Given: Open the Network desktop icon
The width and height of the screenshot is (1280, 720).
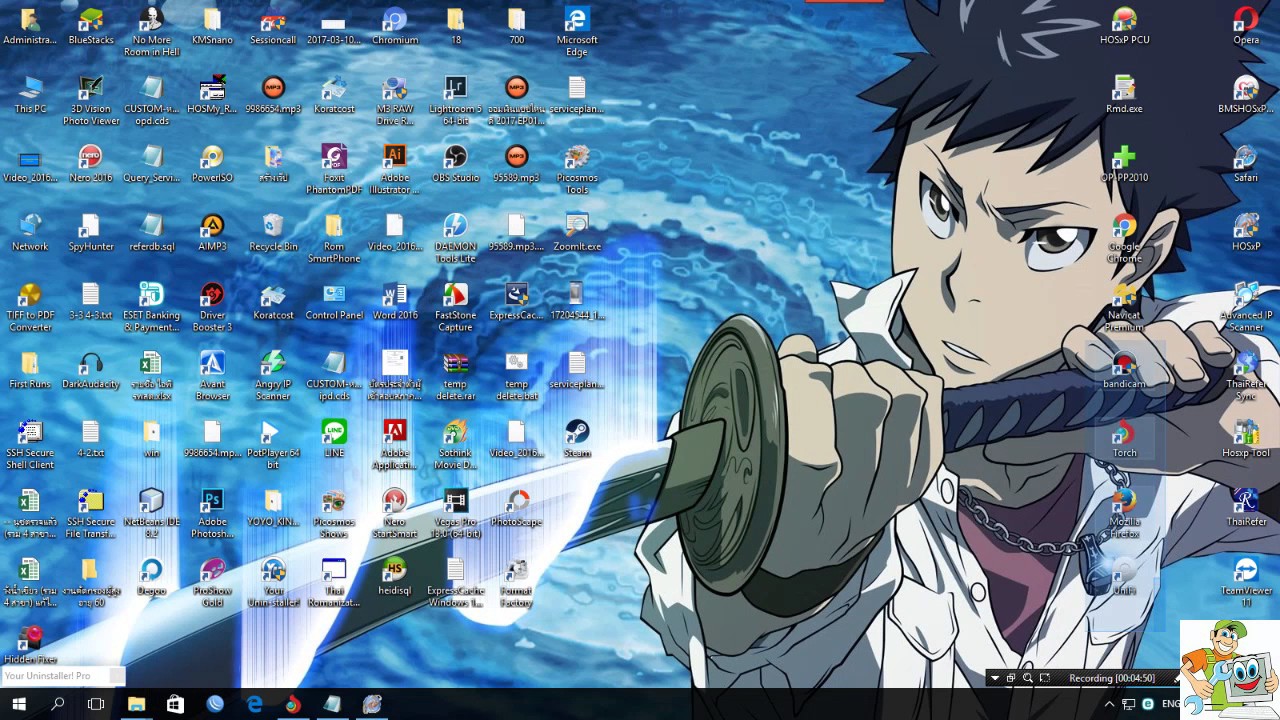Looking at the screenshot, I should click(x=30, y=234).
